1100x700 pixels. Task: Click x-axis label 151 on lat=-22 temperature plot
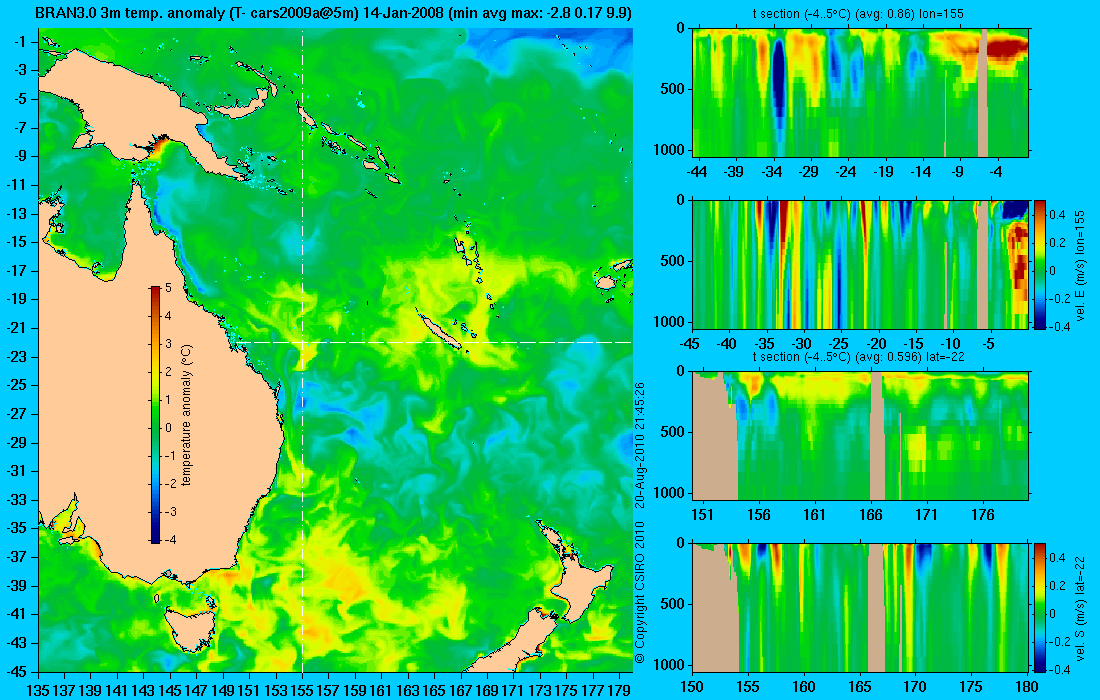coord(703,515)
